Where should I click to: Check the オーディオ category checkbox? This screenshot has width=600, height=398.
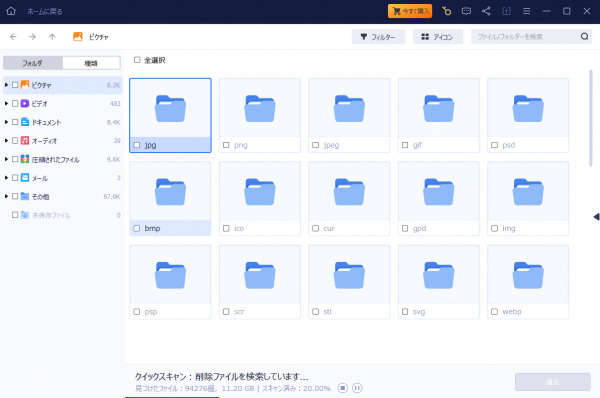coord(15,140)
